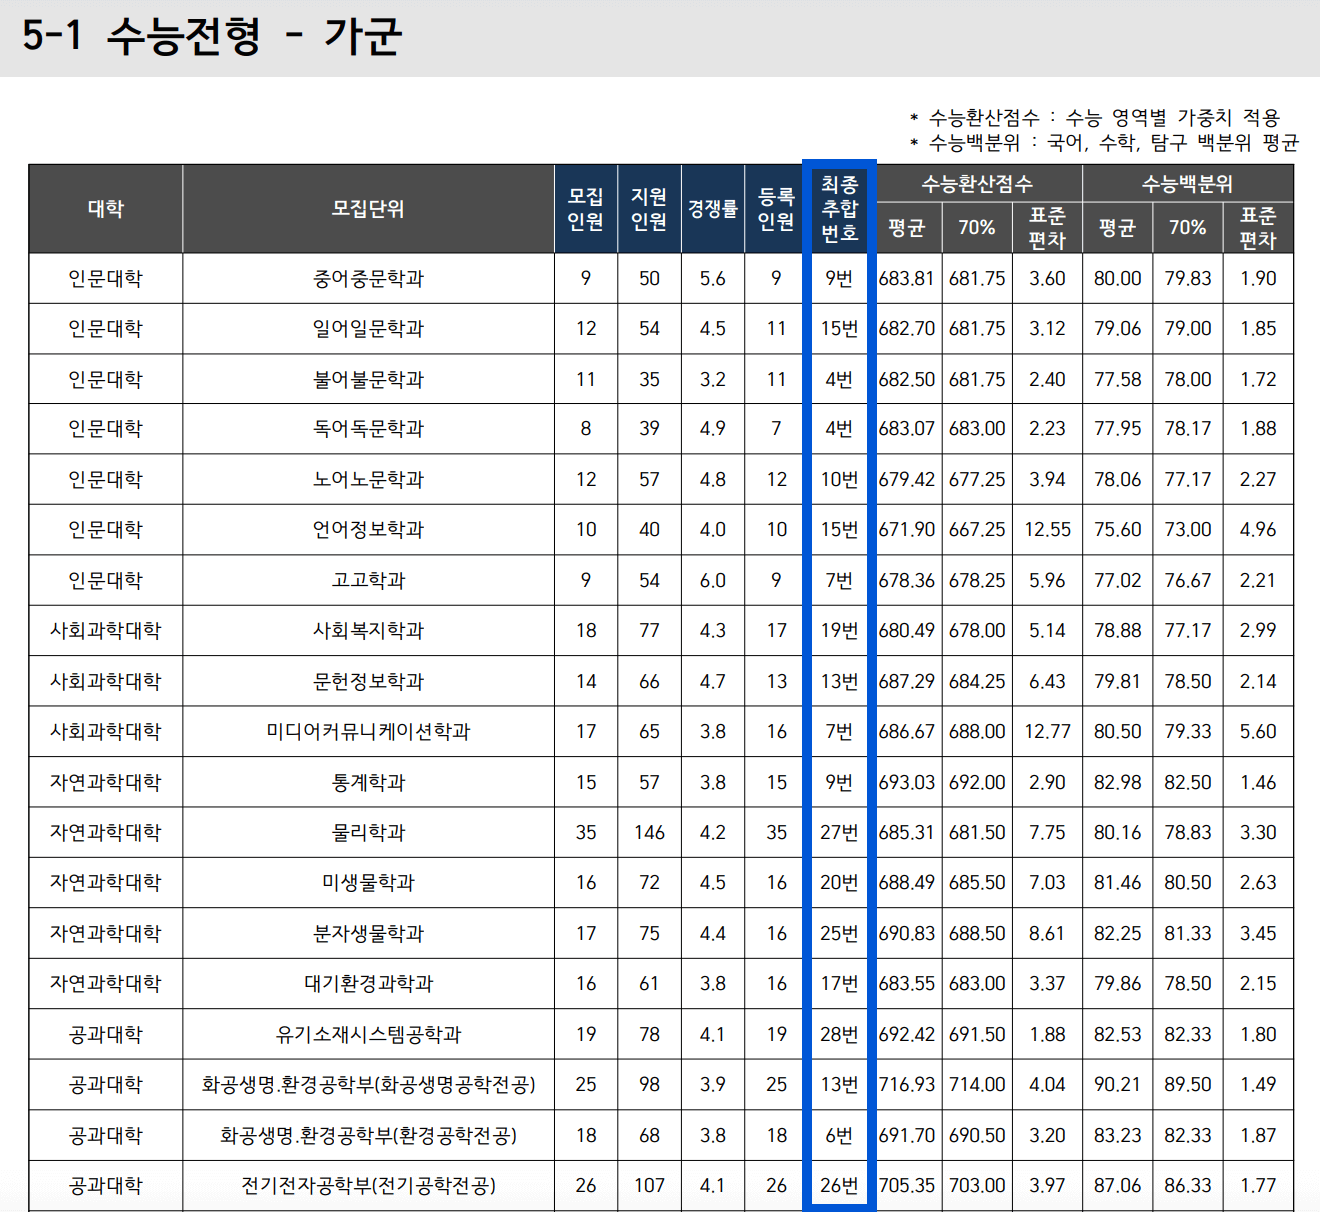Click the 유기소재시스템공학과 cell

coord(368,1034)
